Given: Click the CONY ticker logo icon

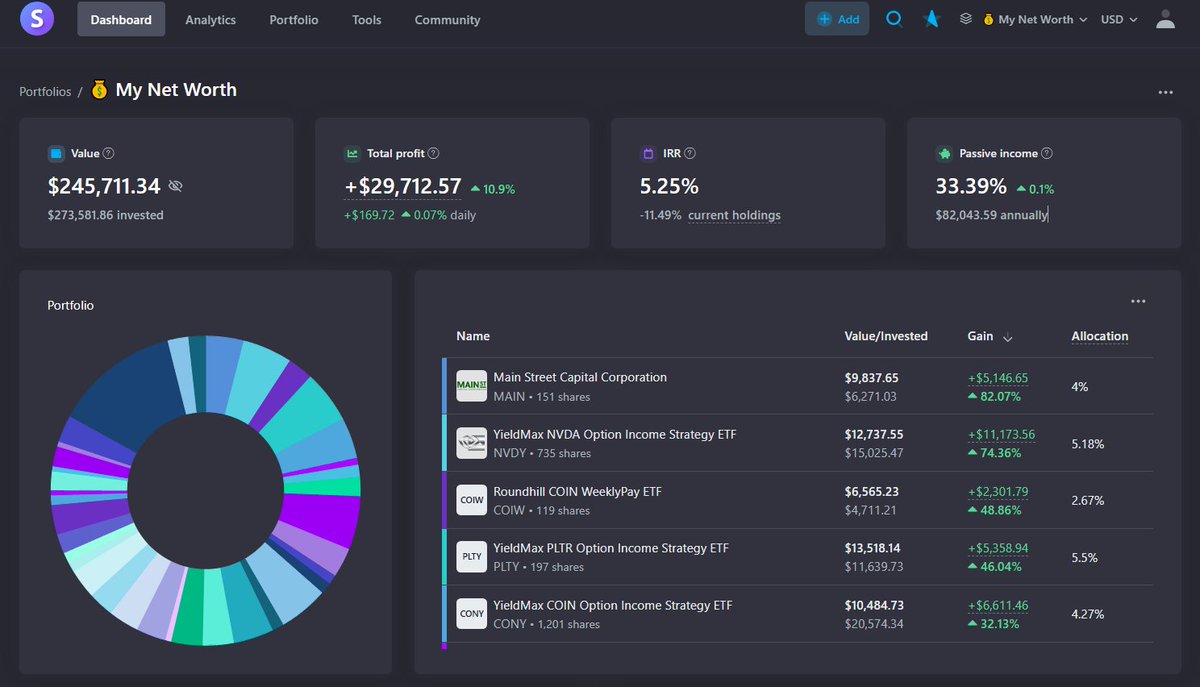Looking at the screenshot, I should point(471,614).
